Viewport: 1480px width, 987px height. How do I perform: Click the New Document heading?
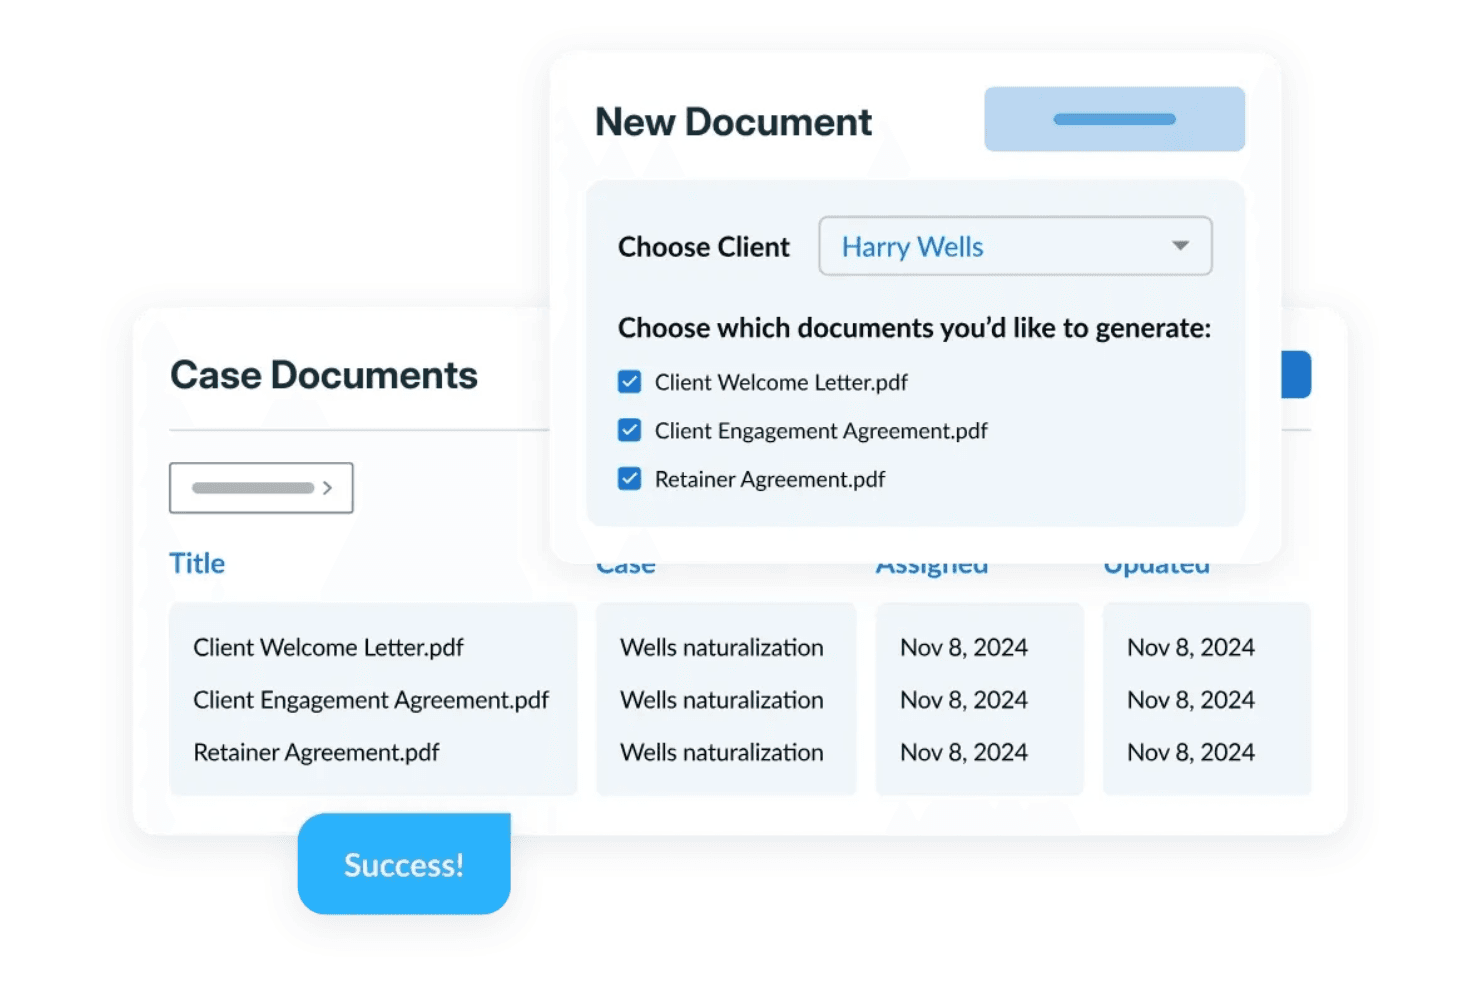click(733, 122)
